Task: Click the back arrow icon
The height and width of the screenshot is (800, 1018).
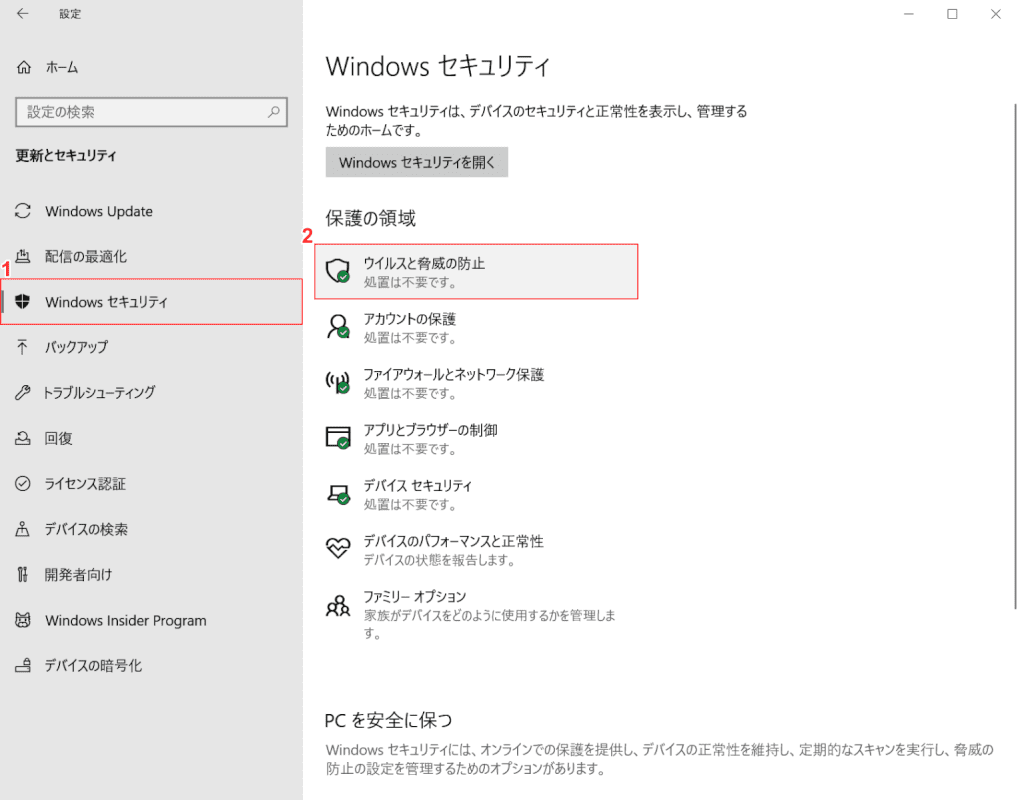Action: point(23,14)
